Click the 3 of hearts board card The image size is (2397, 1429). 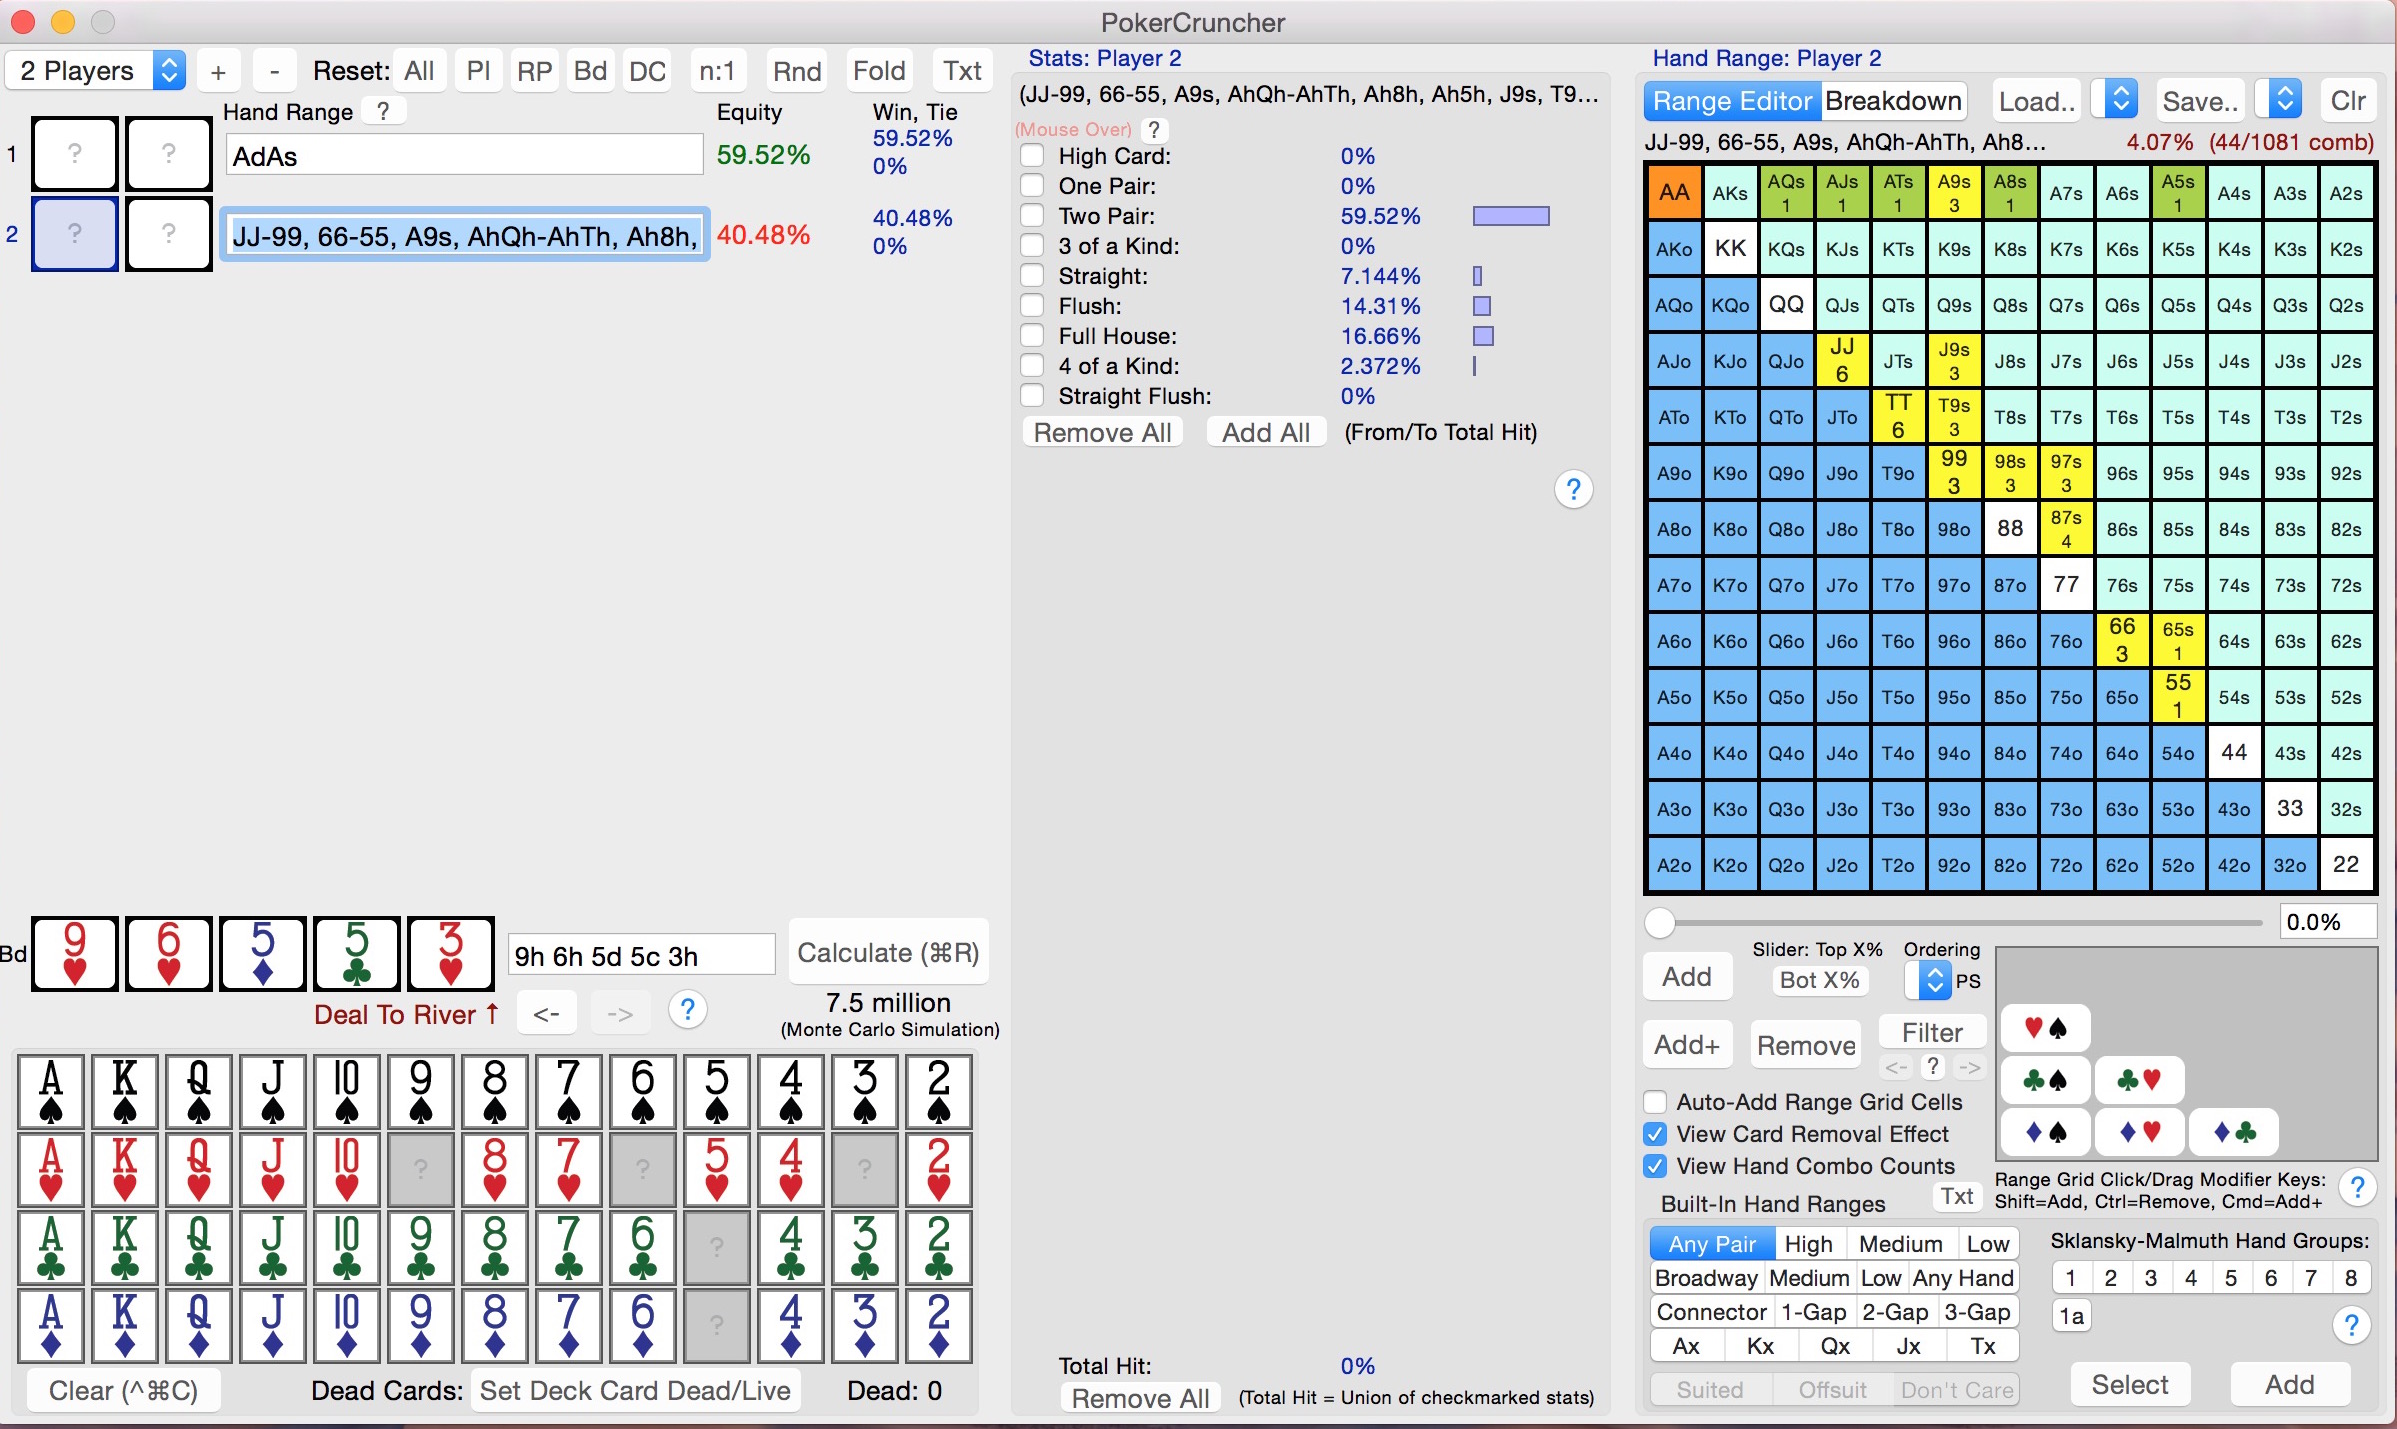(x=451, y=954)
